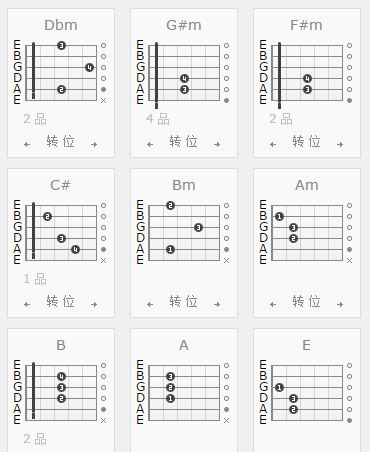The width and height of the screenshot is (370, 452).
Task: Click finger 4 dot on Dbm G string
Action: (89, 67)
